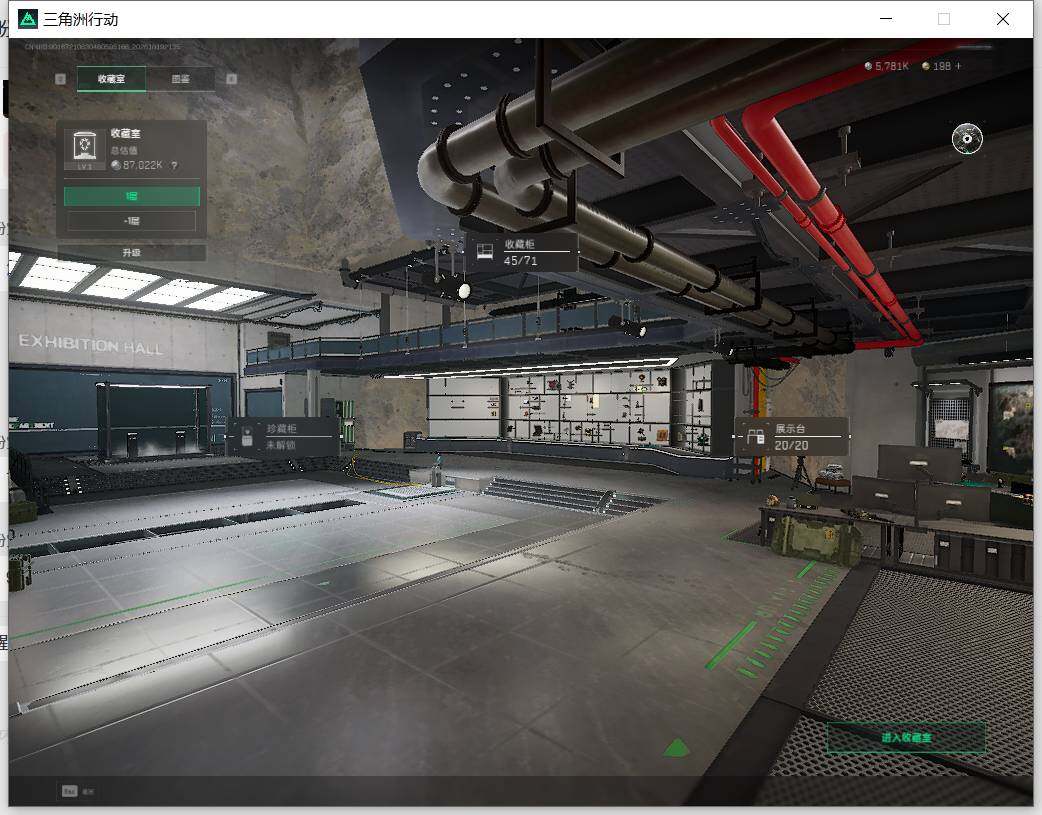Click the 升级 upgrade button
1042x815 pixels.
132,253
